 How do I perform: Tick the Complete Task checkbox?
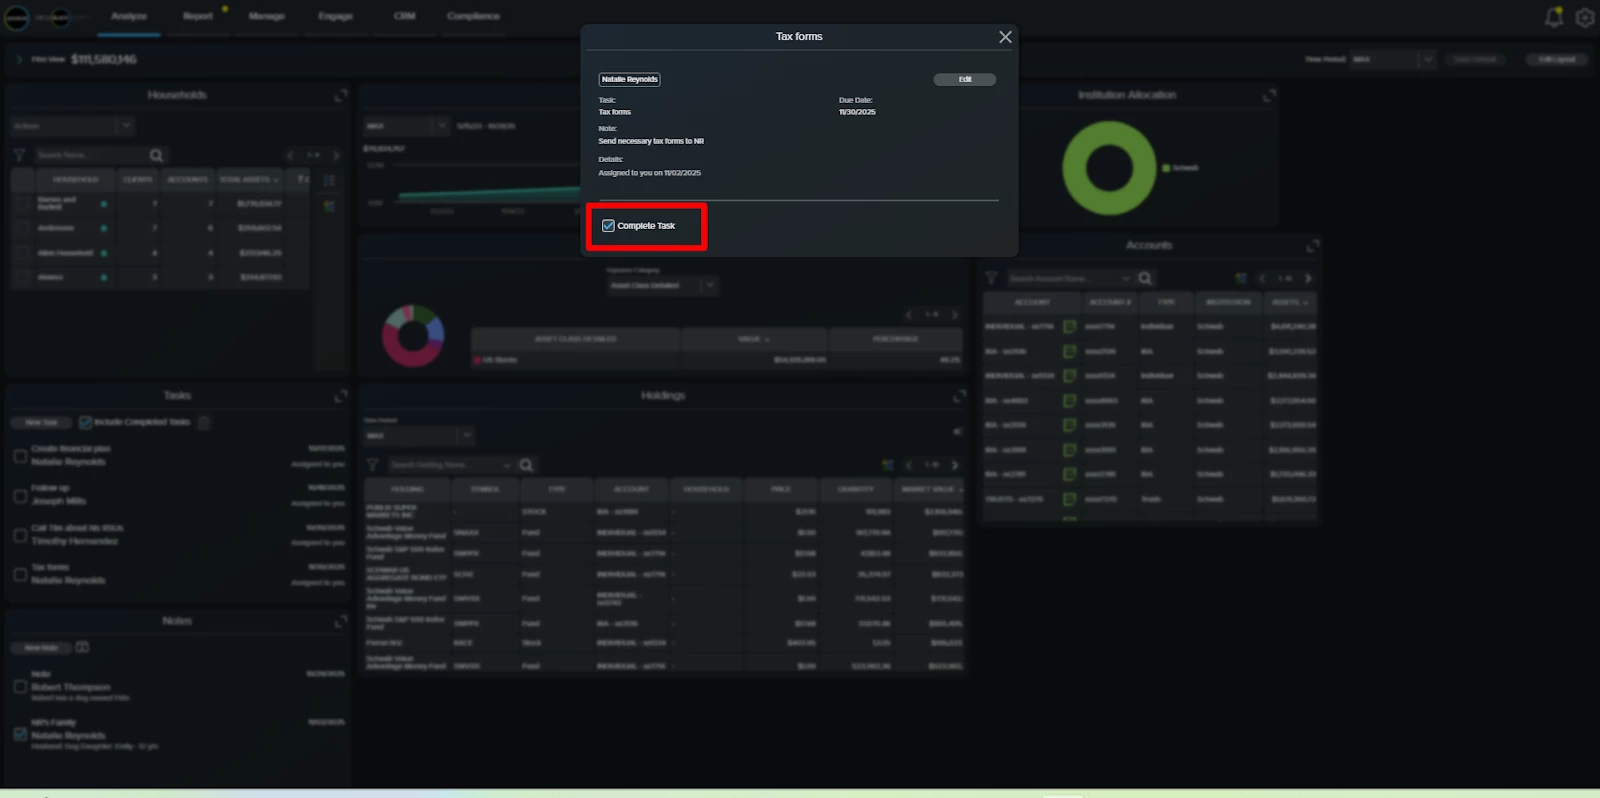coord(608,226)
